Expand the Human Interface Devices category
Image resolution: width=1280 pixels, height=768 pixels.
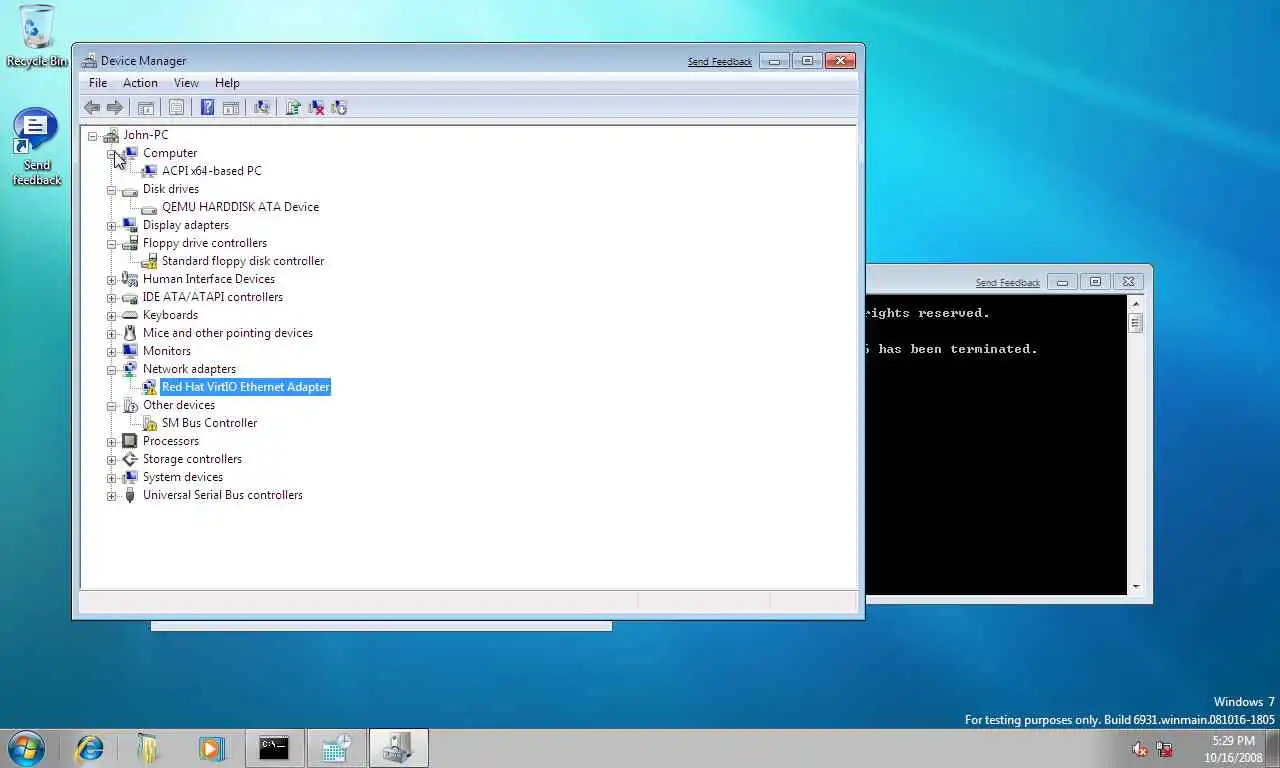tap(112, 280)
